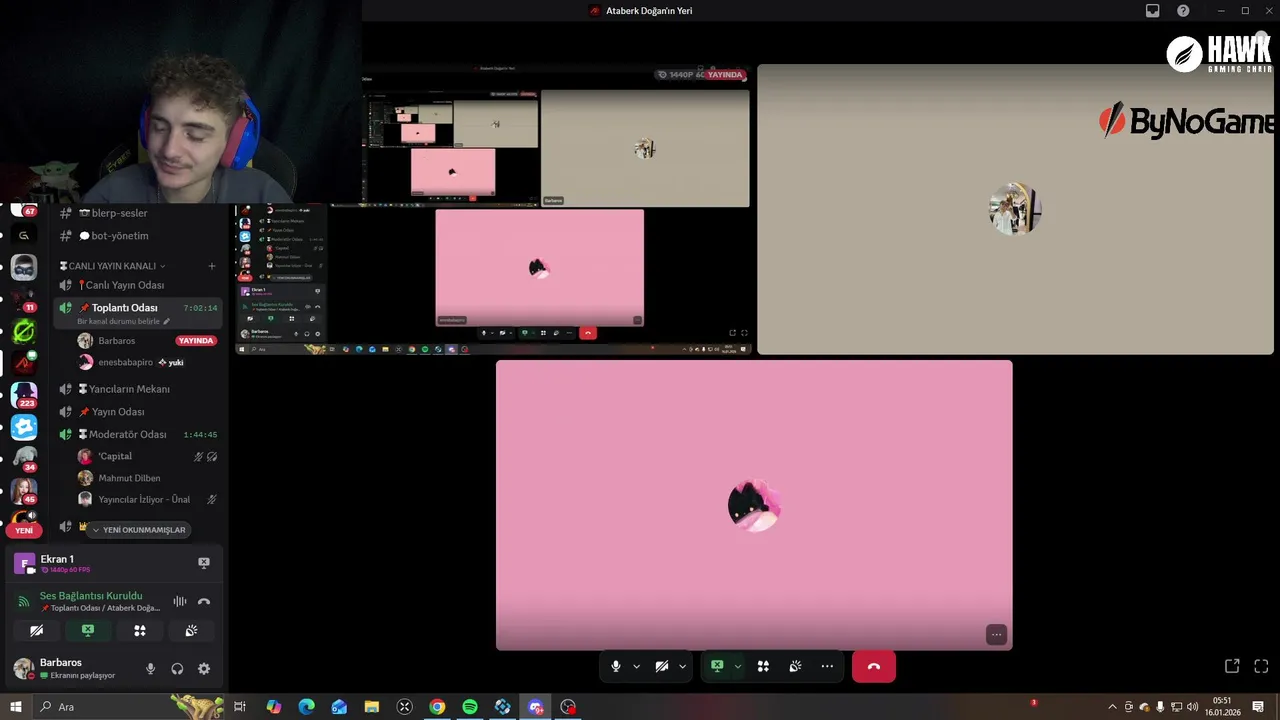The height and width of the screenshot is (720, 1280).
Task: Open server icon with 223 badge
Action: point(24,394)
